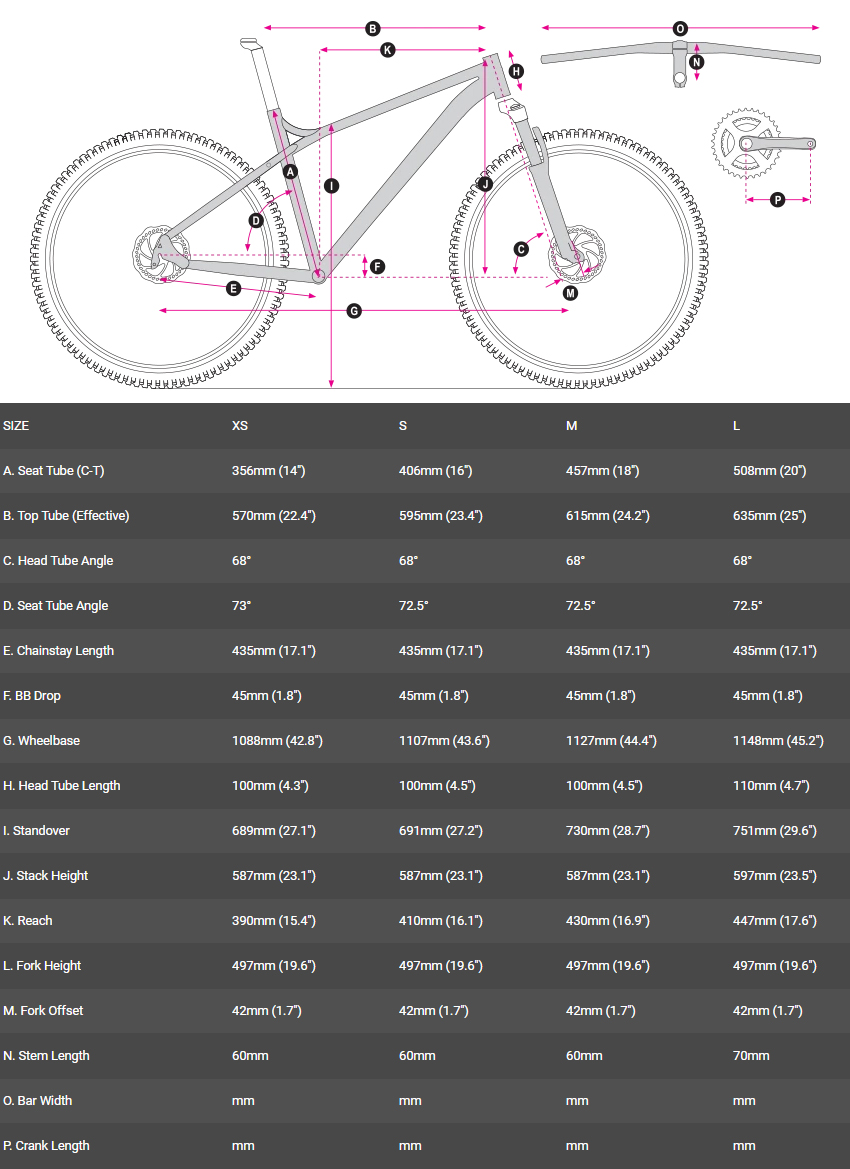Select the circled E chainstay marker
This screenshot has width=850, height=1169.
(234, 288)
